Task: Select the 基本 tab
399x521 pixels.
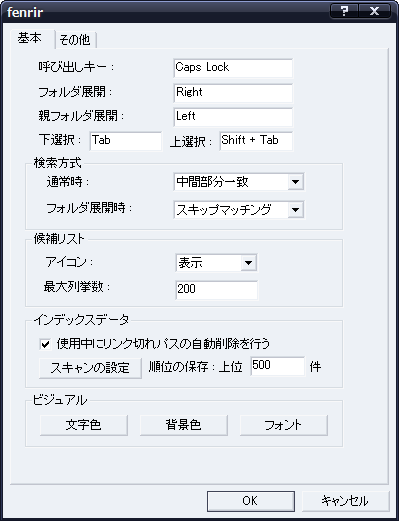Action: coord(31,38)
